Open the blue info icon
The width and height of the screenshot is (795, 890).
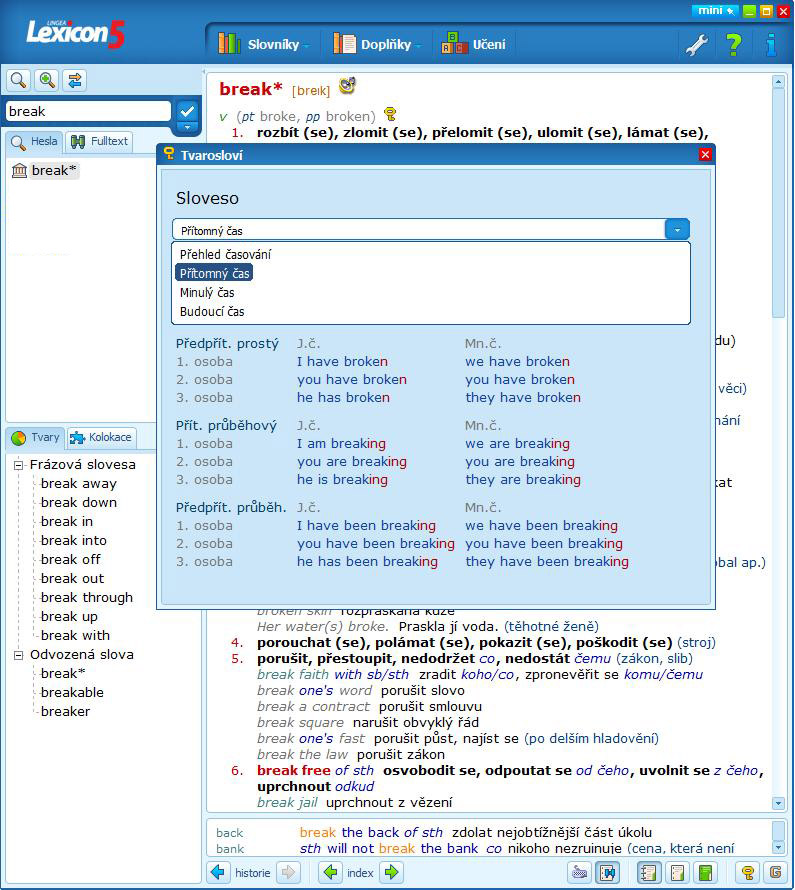[771, 44]
